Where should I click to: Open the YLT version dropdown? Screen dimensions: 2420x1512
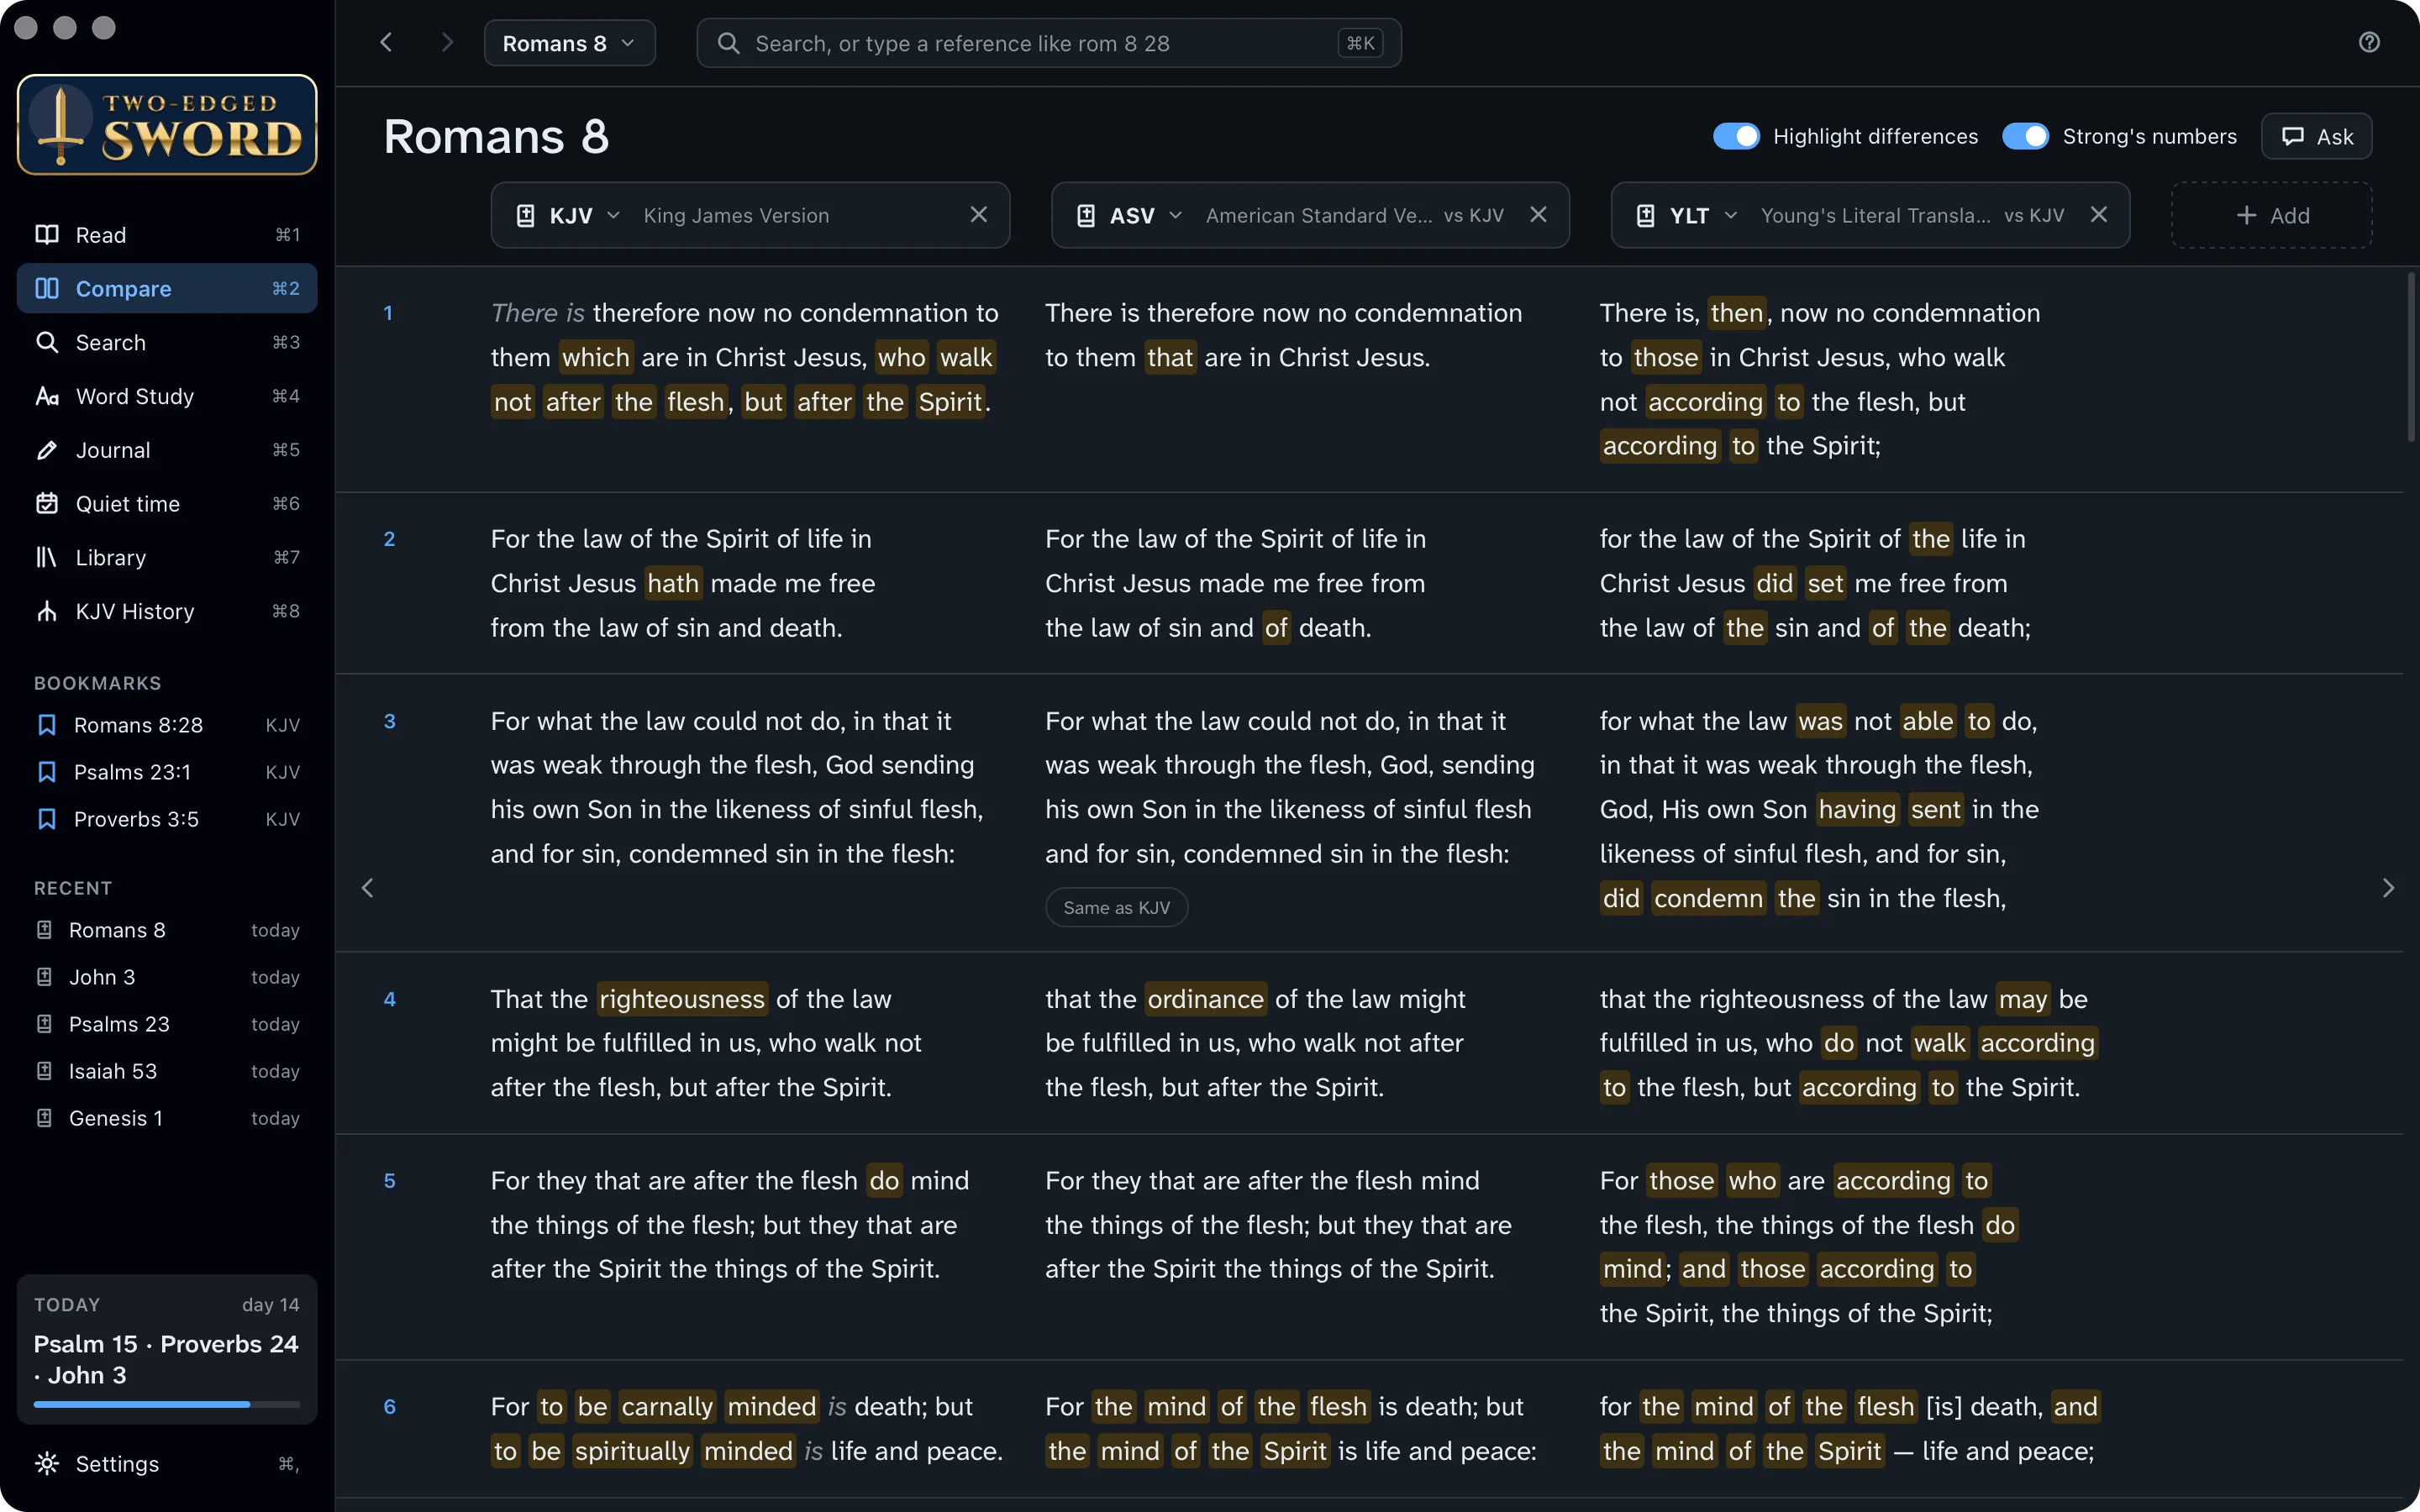tap(1688, 215)
